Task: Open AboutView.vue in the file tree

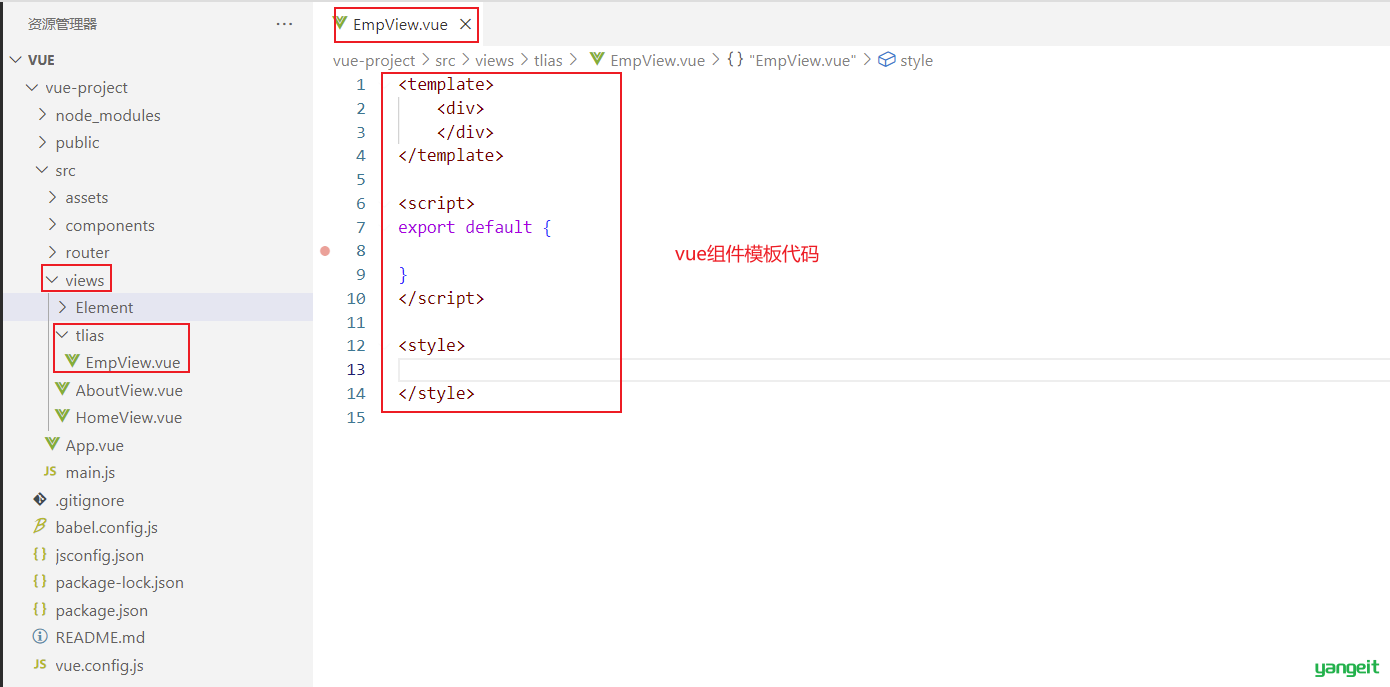Action: click(129, 390)
